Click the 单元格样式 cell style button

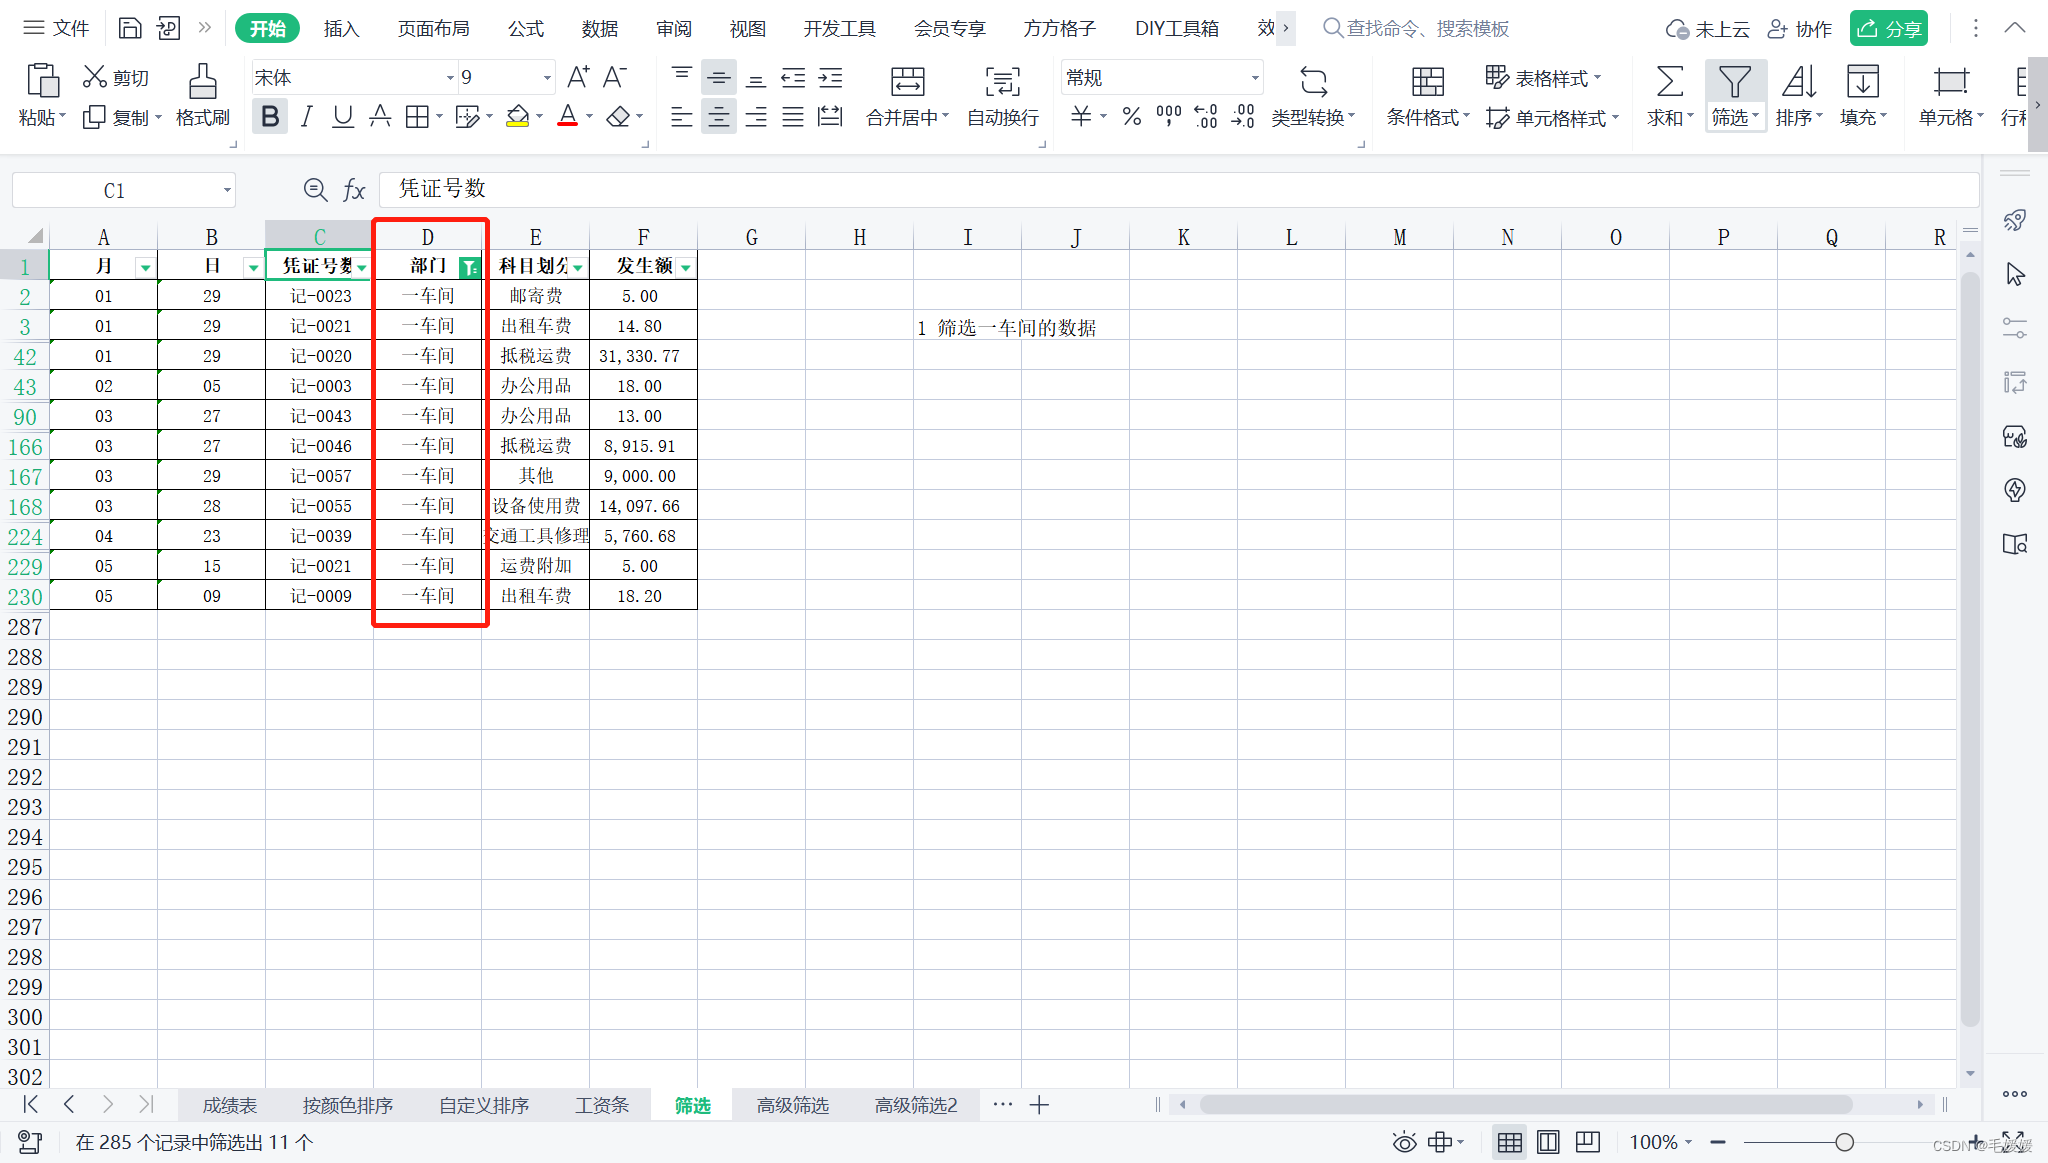1552,118
